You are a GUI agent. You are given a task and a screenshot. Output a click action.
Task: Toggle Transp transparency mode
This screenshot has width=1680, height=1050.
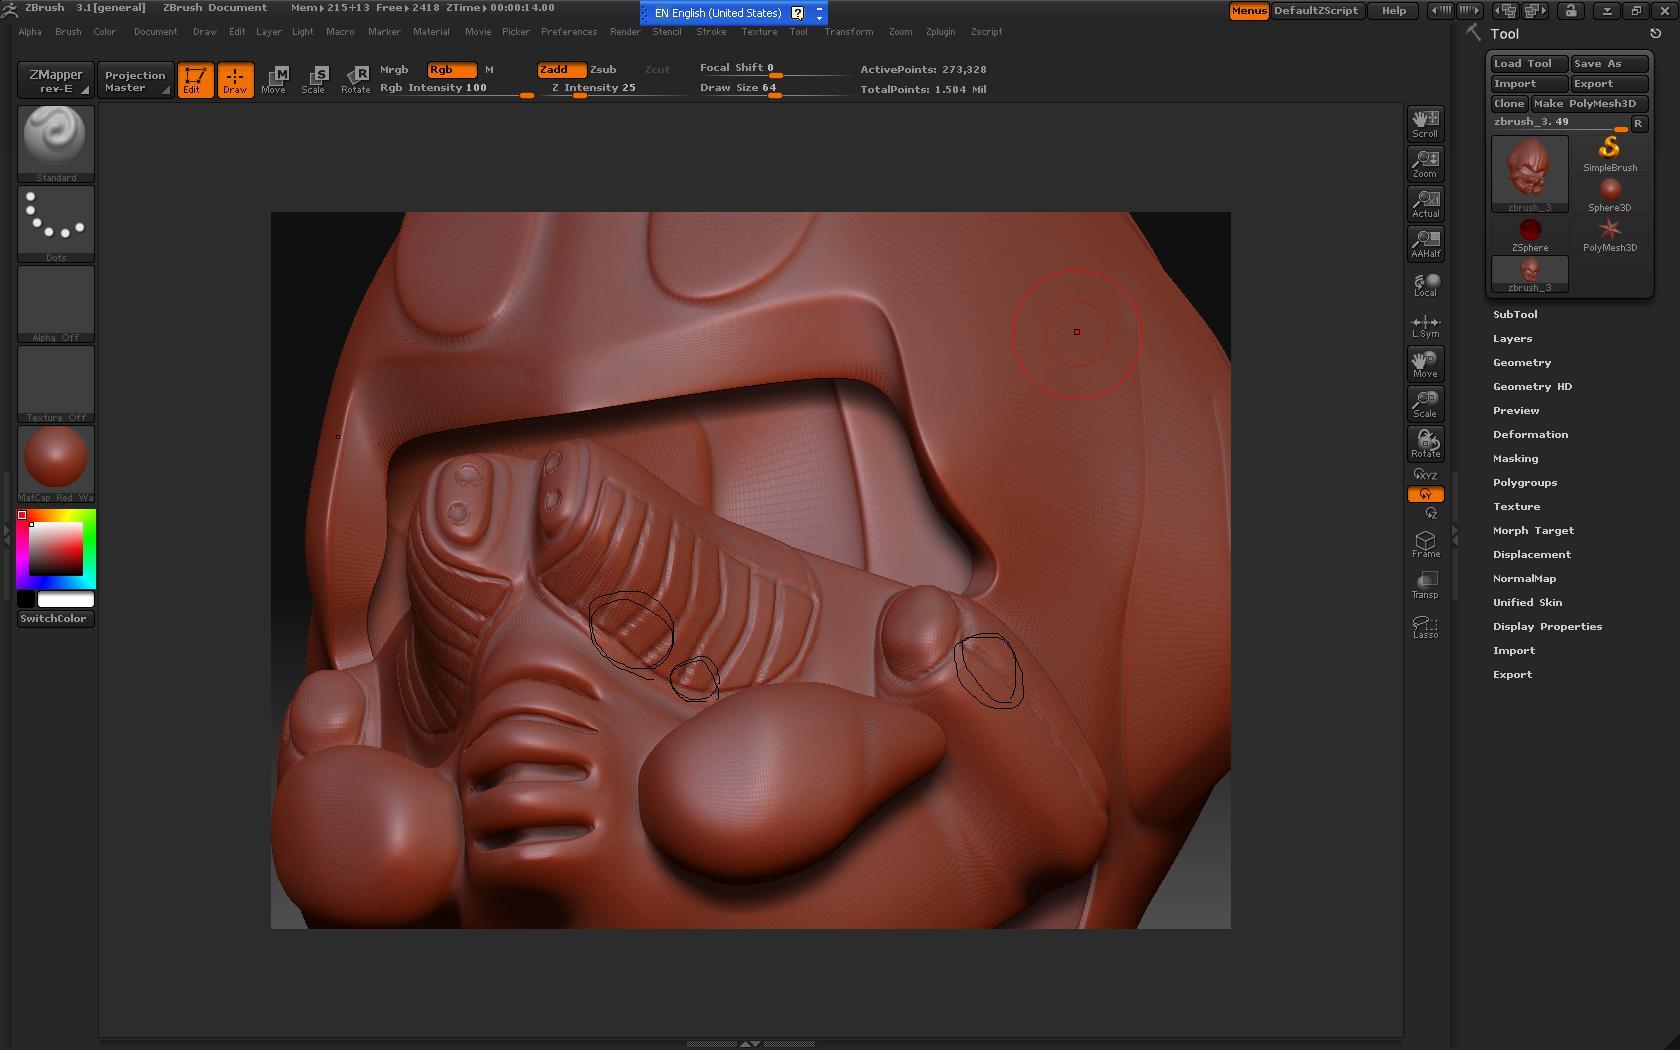click(1425, 585)
